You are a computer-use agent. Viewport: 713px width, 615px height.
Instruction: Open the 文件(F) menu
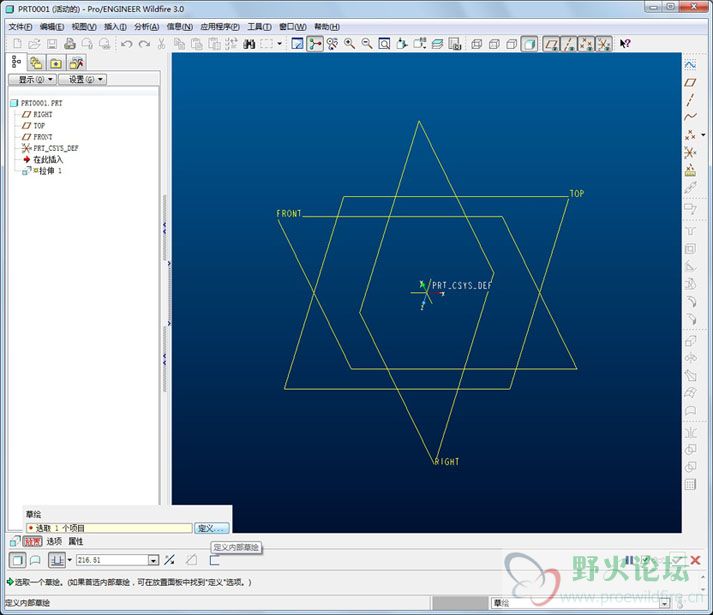[x=20, y=27]
